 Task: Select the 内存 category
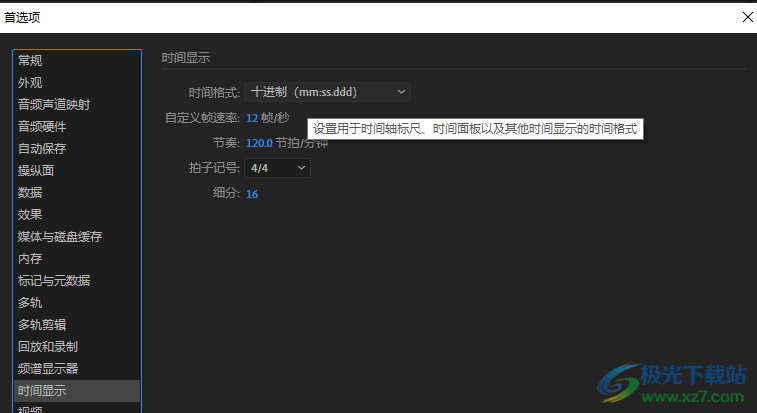(x=30, y=259)
